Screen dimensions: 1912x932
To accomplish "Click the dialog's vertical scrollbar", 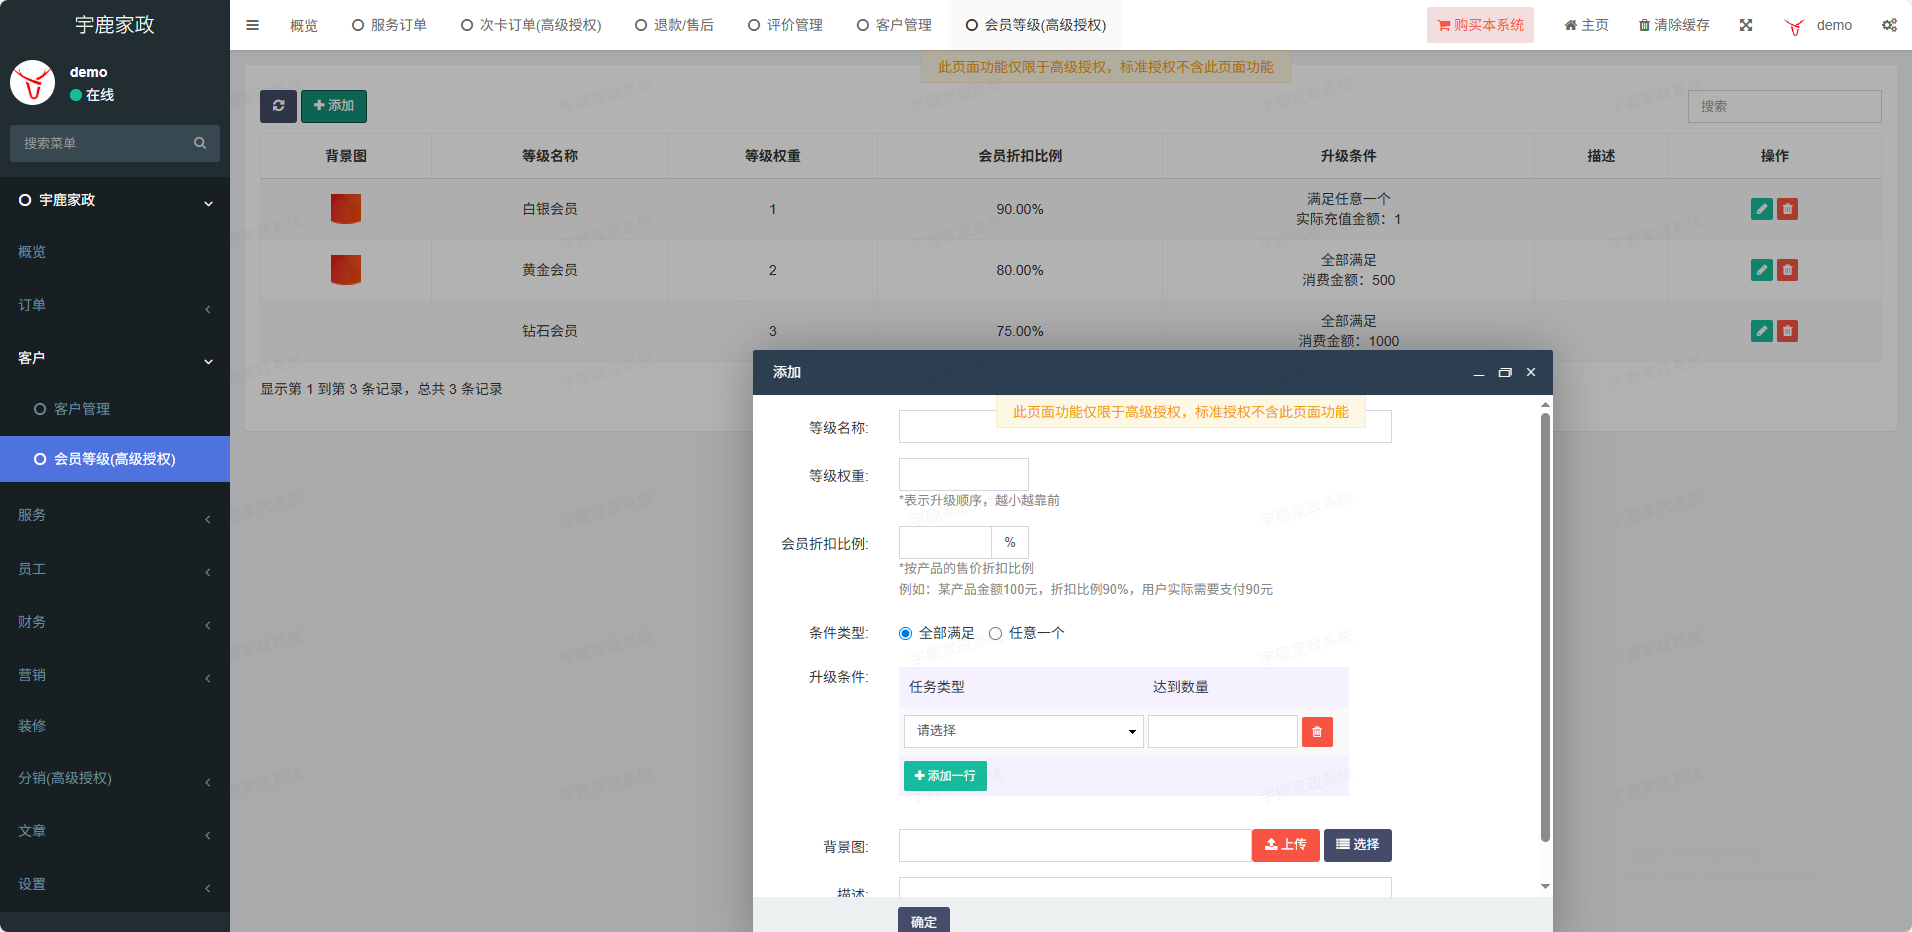I will click(x=1545, y=627).
